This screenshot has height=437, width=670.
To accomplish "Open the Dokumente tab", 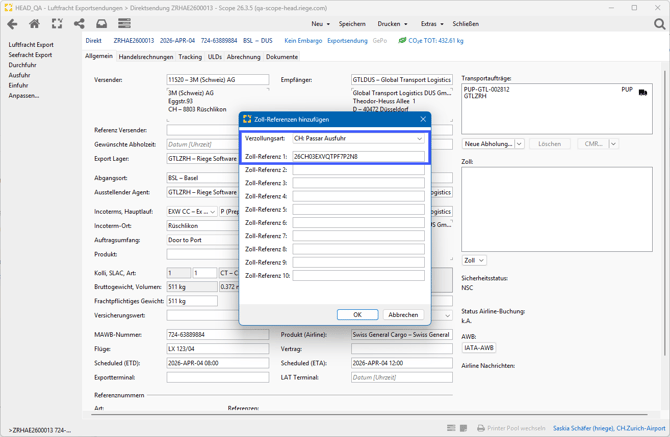I will point(281,57).
